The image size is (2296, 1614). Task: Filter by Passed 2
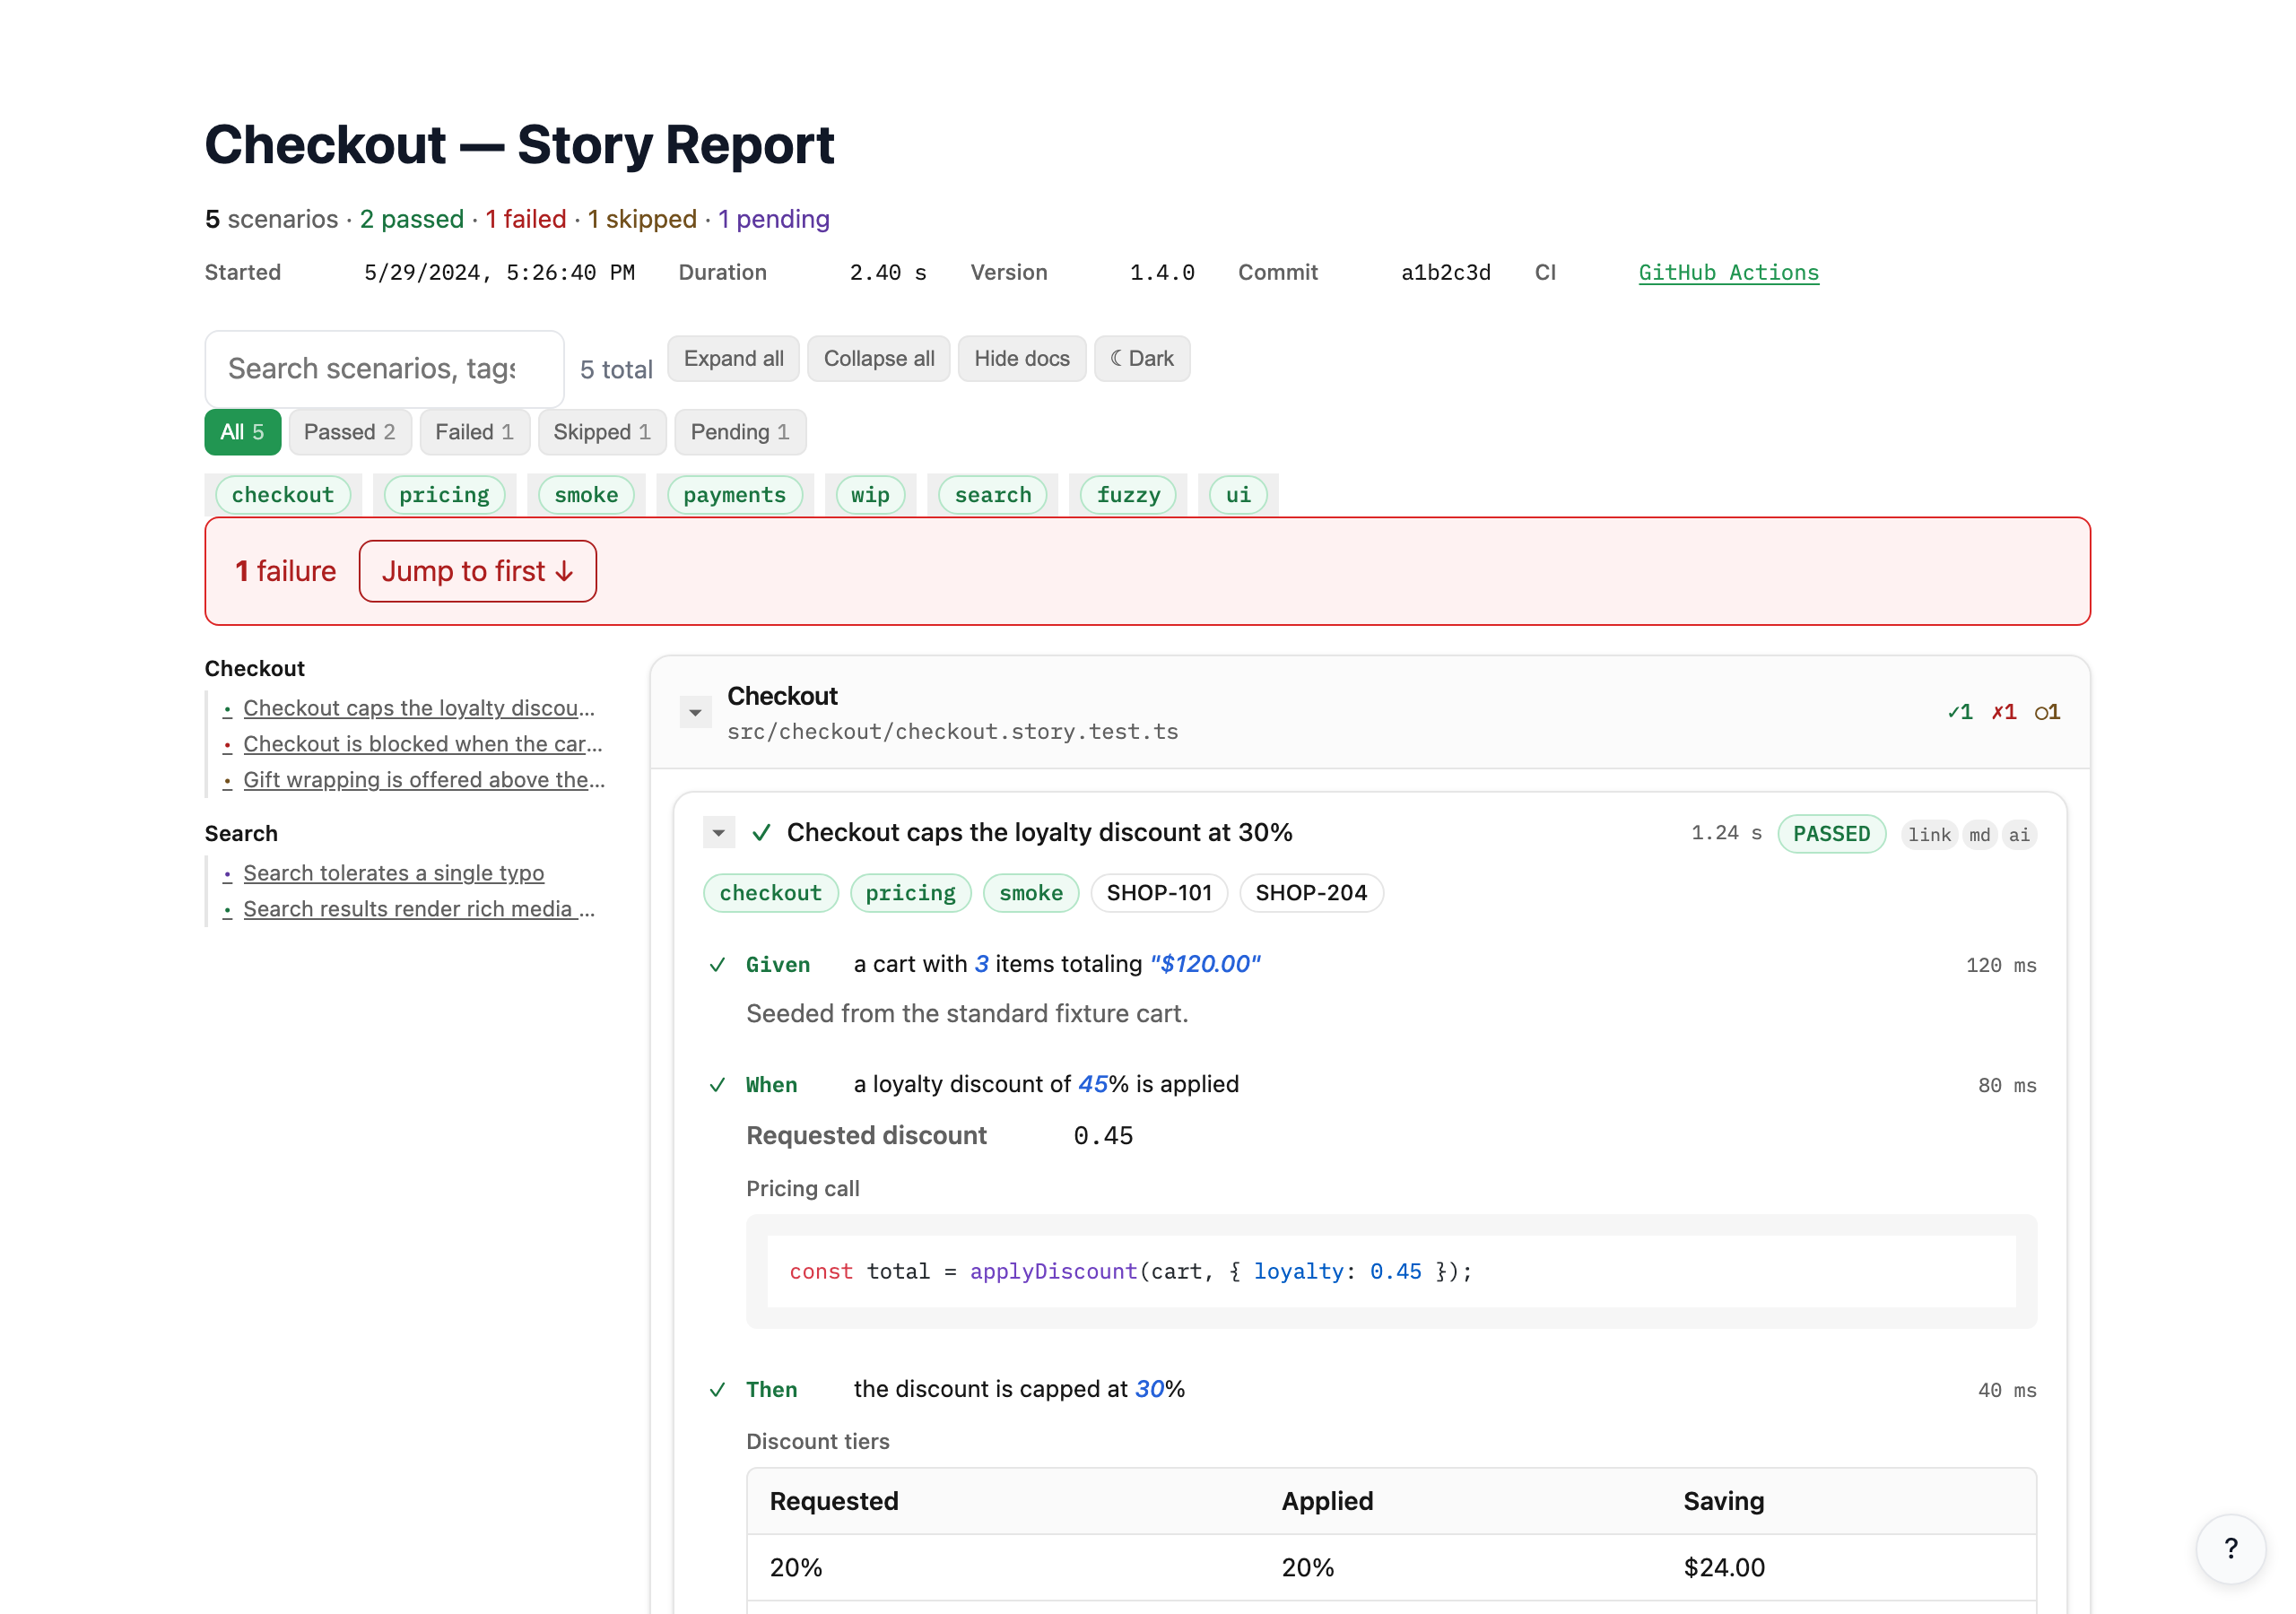(349, 432)
